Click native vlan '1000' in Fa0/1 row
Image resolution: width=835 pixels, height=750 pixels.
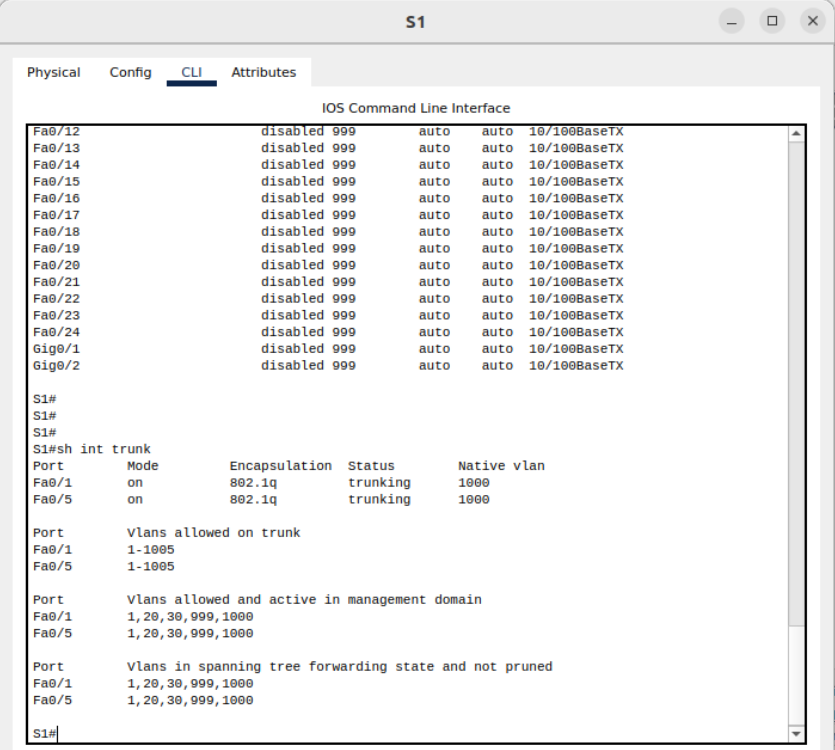pos(473,483)
